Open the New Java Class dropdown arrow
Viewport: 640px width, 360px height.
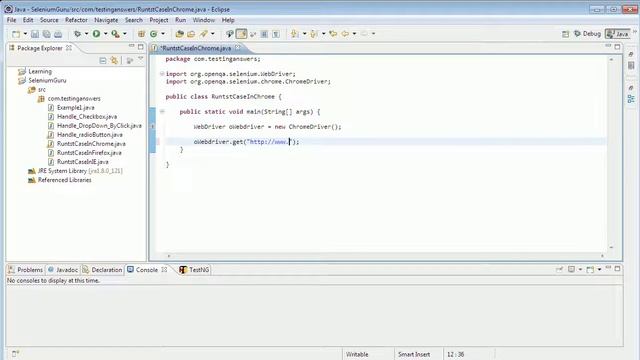pos(163,34)
